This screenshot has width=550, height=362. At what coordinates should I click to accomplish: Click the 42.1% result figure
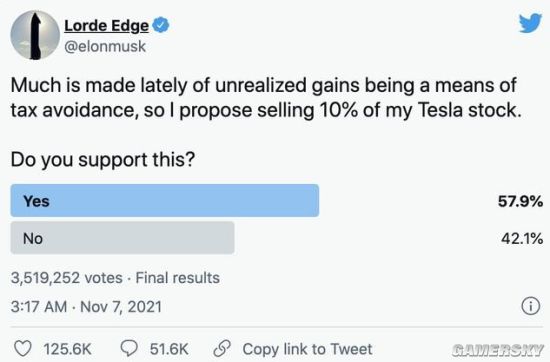pos(522,239)
